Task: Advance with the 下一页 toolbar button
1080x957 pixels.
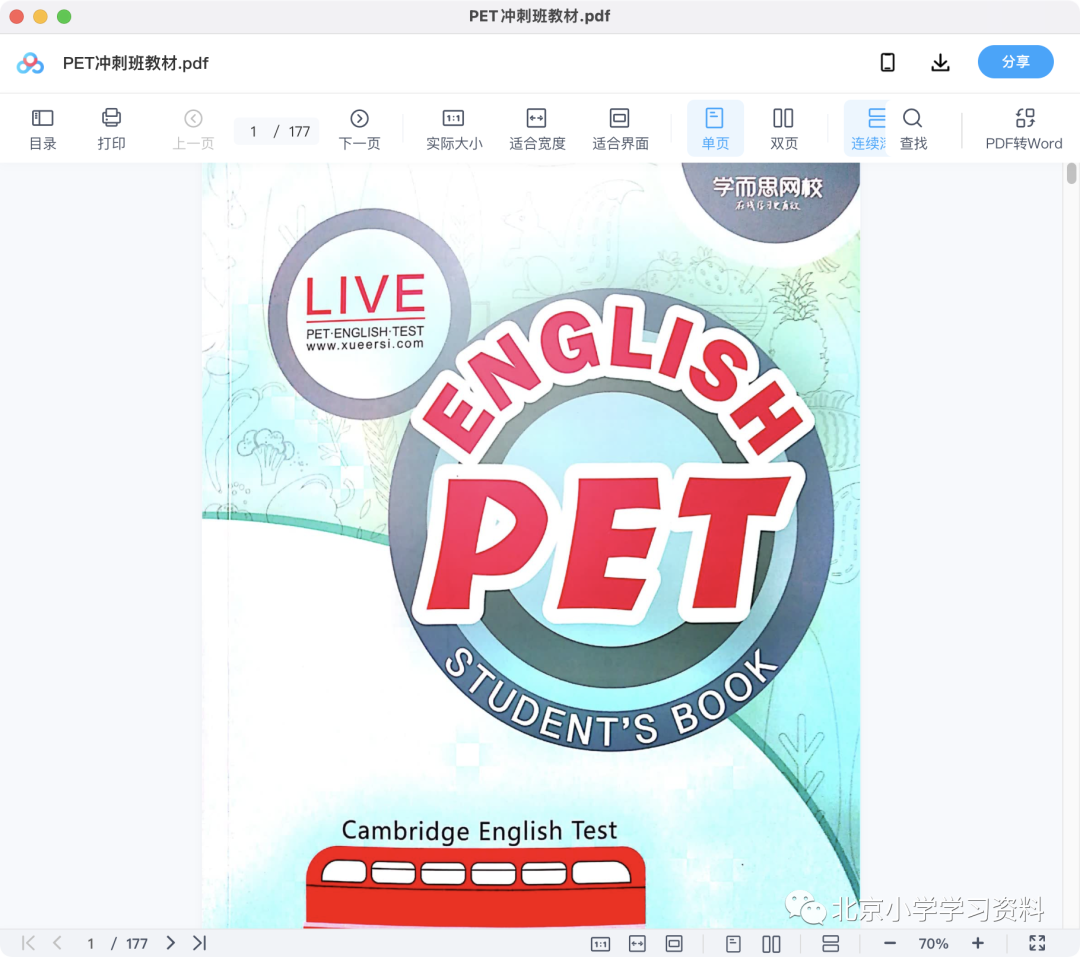Action: (359, 129)
